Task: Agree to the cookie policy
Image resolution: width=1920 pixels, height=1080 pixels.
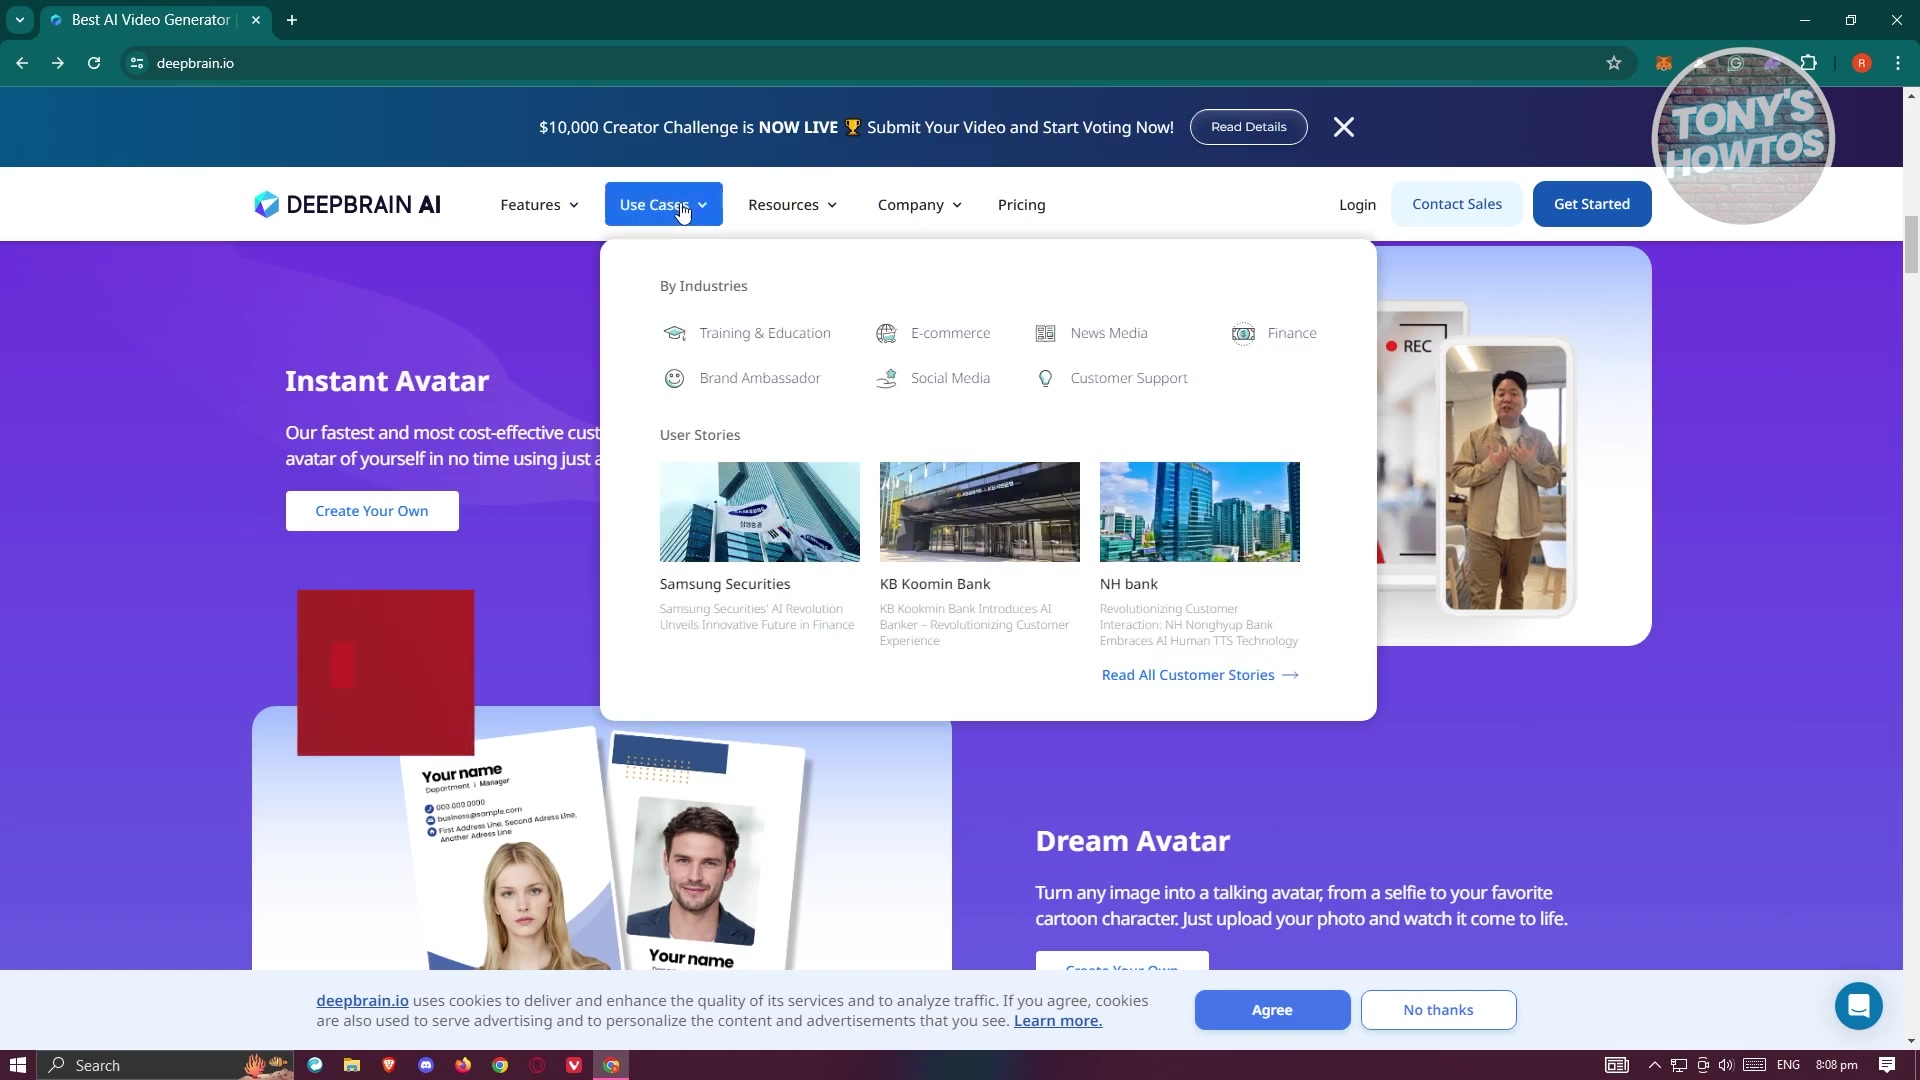Action: pyautogui.click(x=1272, y=1010)
